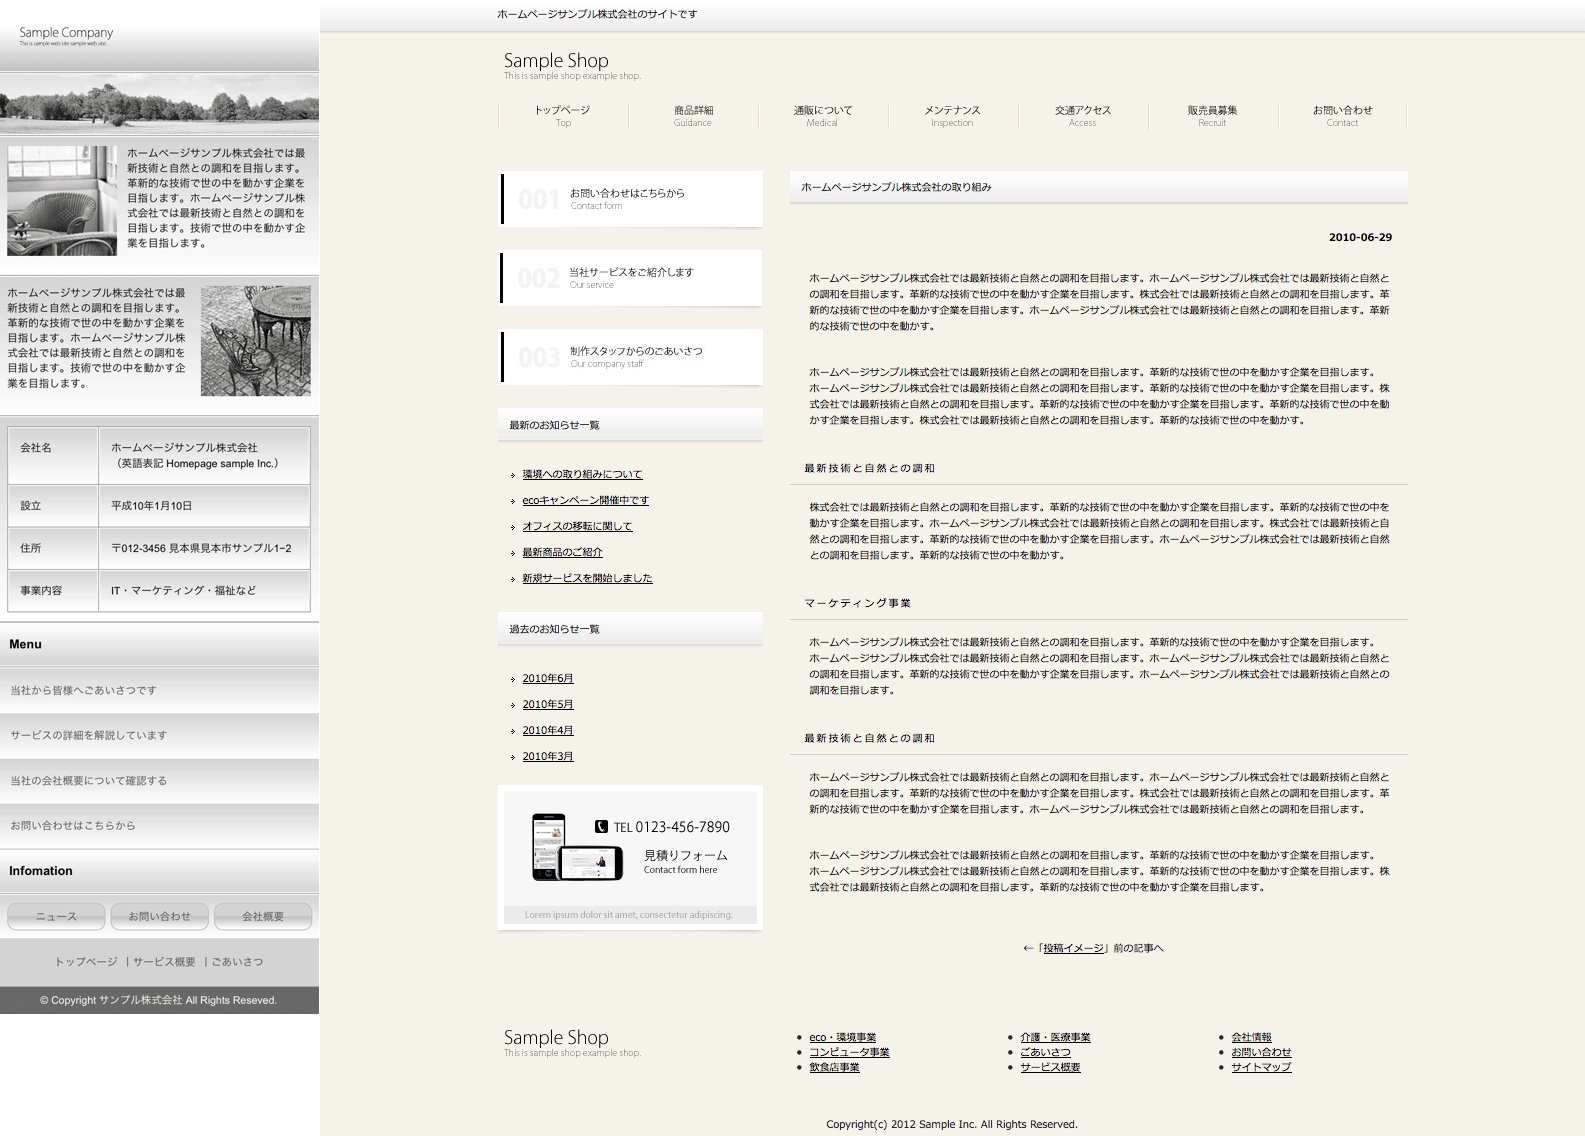Image resolution: width=1585 pixels, height=1136 pixels.
Task: Open the トップページ navigation tab
Action: (x=562, y=115)
